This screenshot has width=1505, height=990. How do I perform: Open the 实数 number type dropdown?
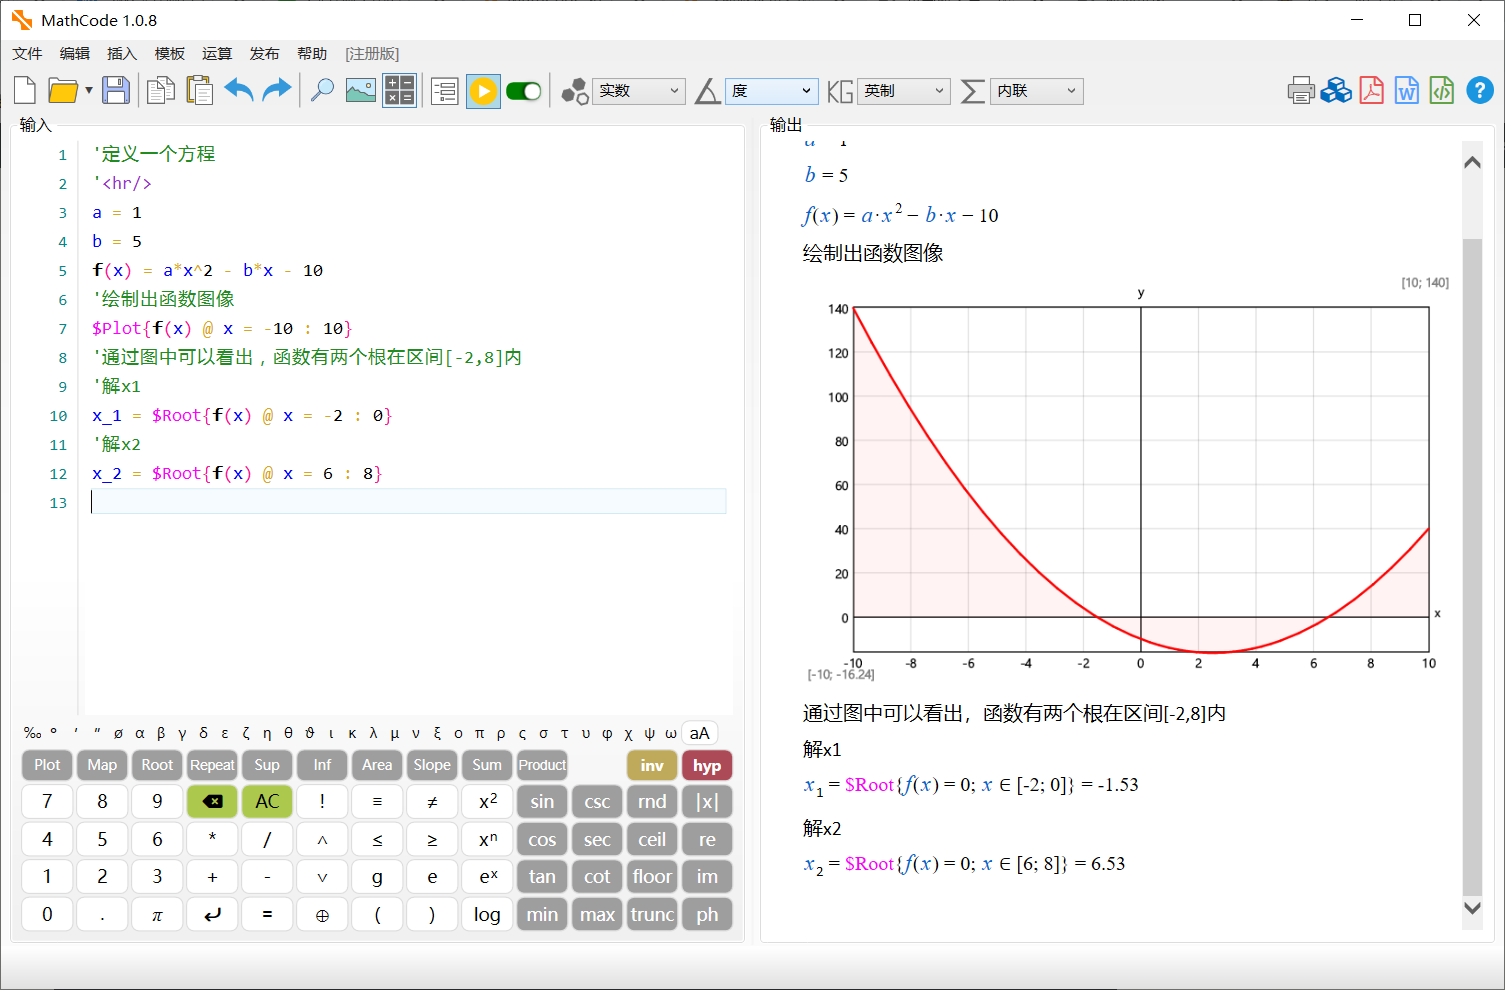coord(639,91)
